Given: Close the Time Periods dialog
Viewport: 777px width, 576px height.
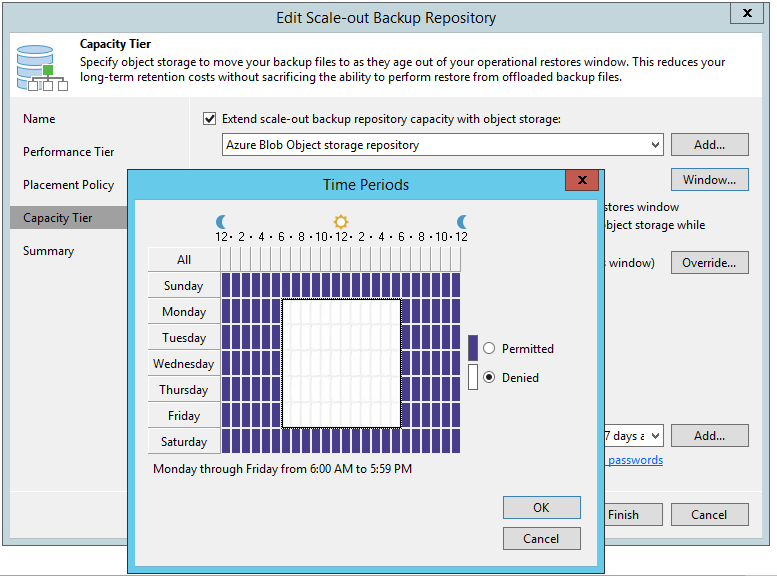Looking at the screenshot, I should click(581, 182).
